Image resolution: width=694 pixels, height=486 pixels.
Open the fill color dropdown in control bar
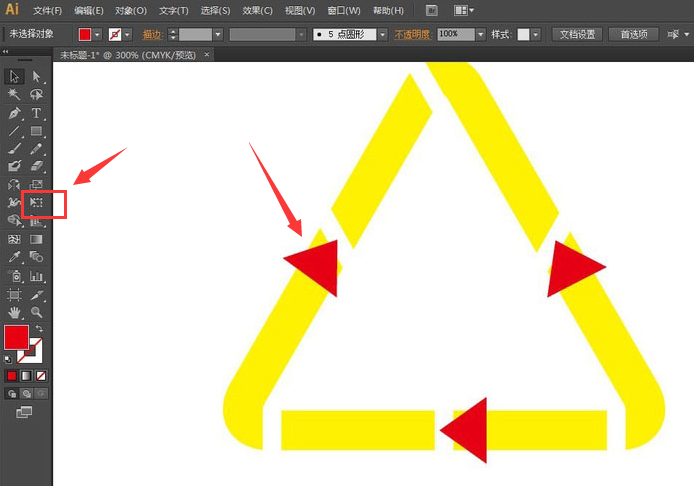pos(97,35)
